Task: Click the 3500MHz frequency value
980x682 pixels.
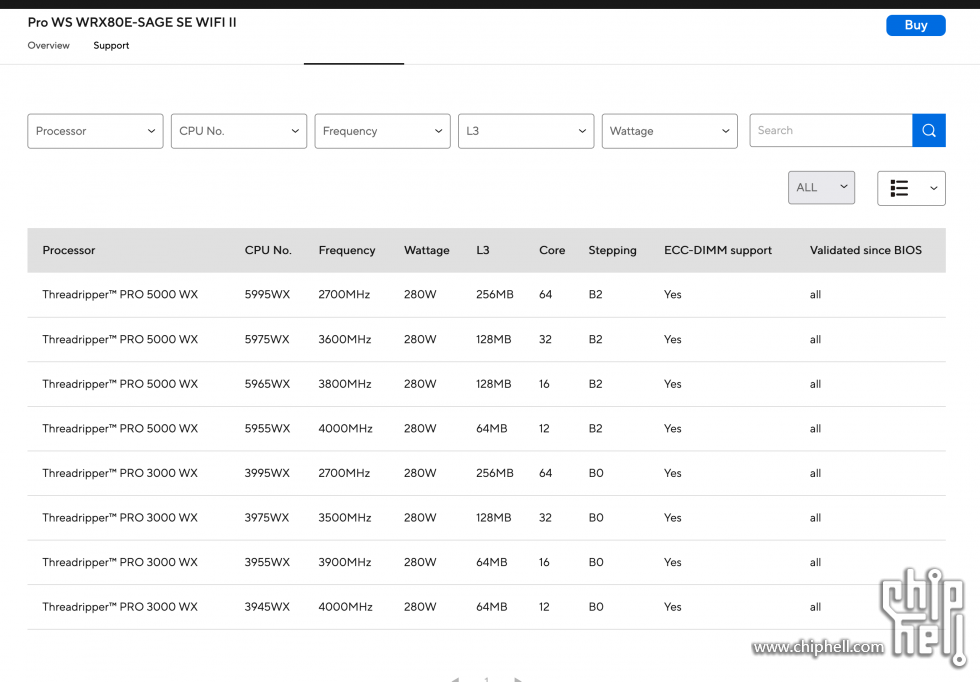Action: click(344, 518)
